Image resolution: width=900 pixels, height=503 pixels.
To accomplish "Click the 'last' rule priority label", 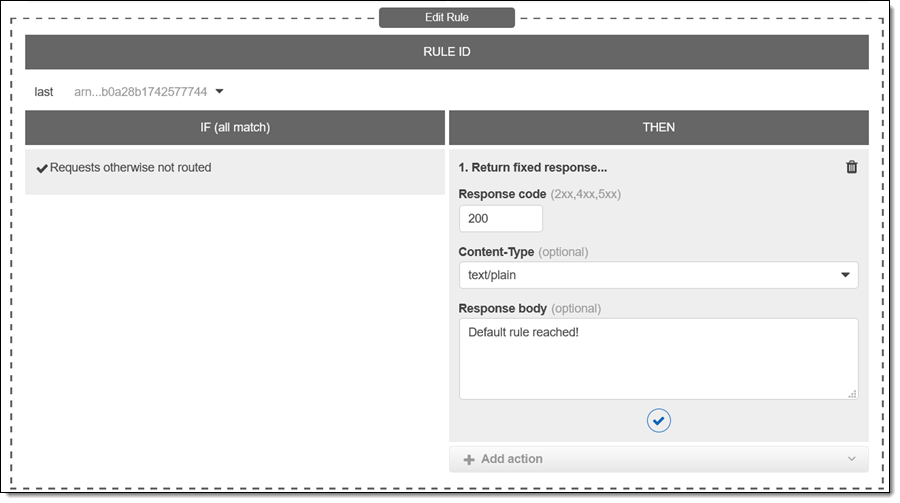I will (44, 92).
